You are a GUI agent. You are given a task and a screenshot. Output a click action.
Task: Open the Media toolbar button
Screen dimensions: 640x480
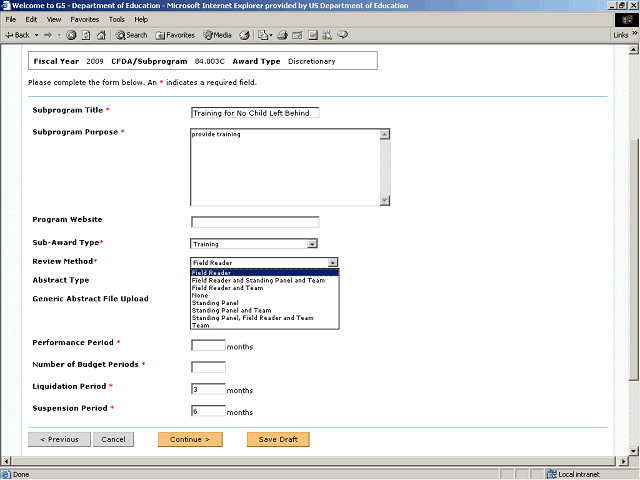tap(218, 35)
